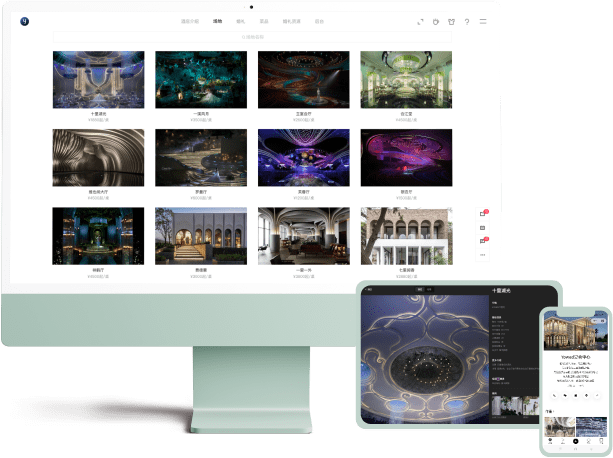Viewport: 613px width, 458px height.
Task: Switch to the first tab in top navigation
Action: coord(190,21)
